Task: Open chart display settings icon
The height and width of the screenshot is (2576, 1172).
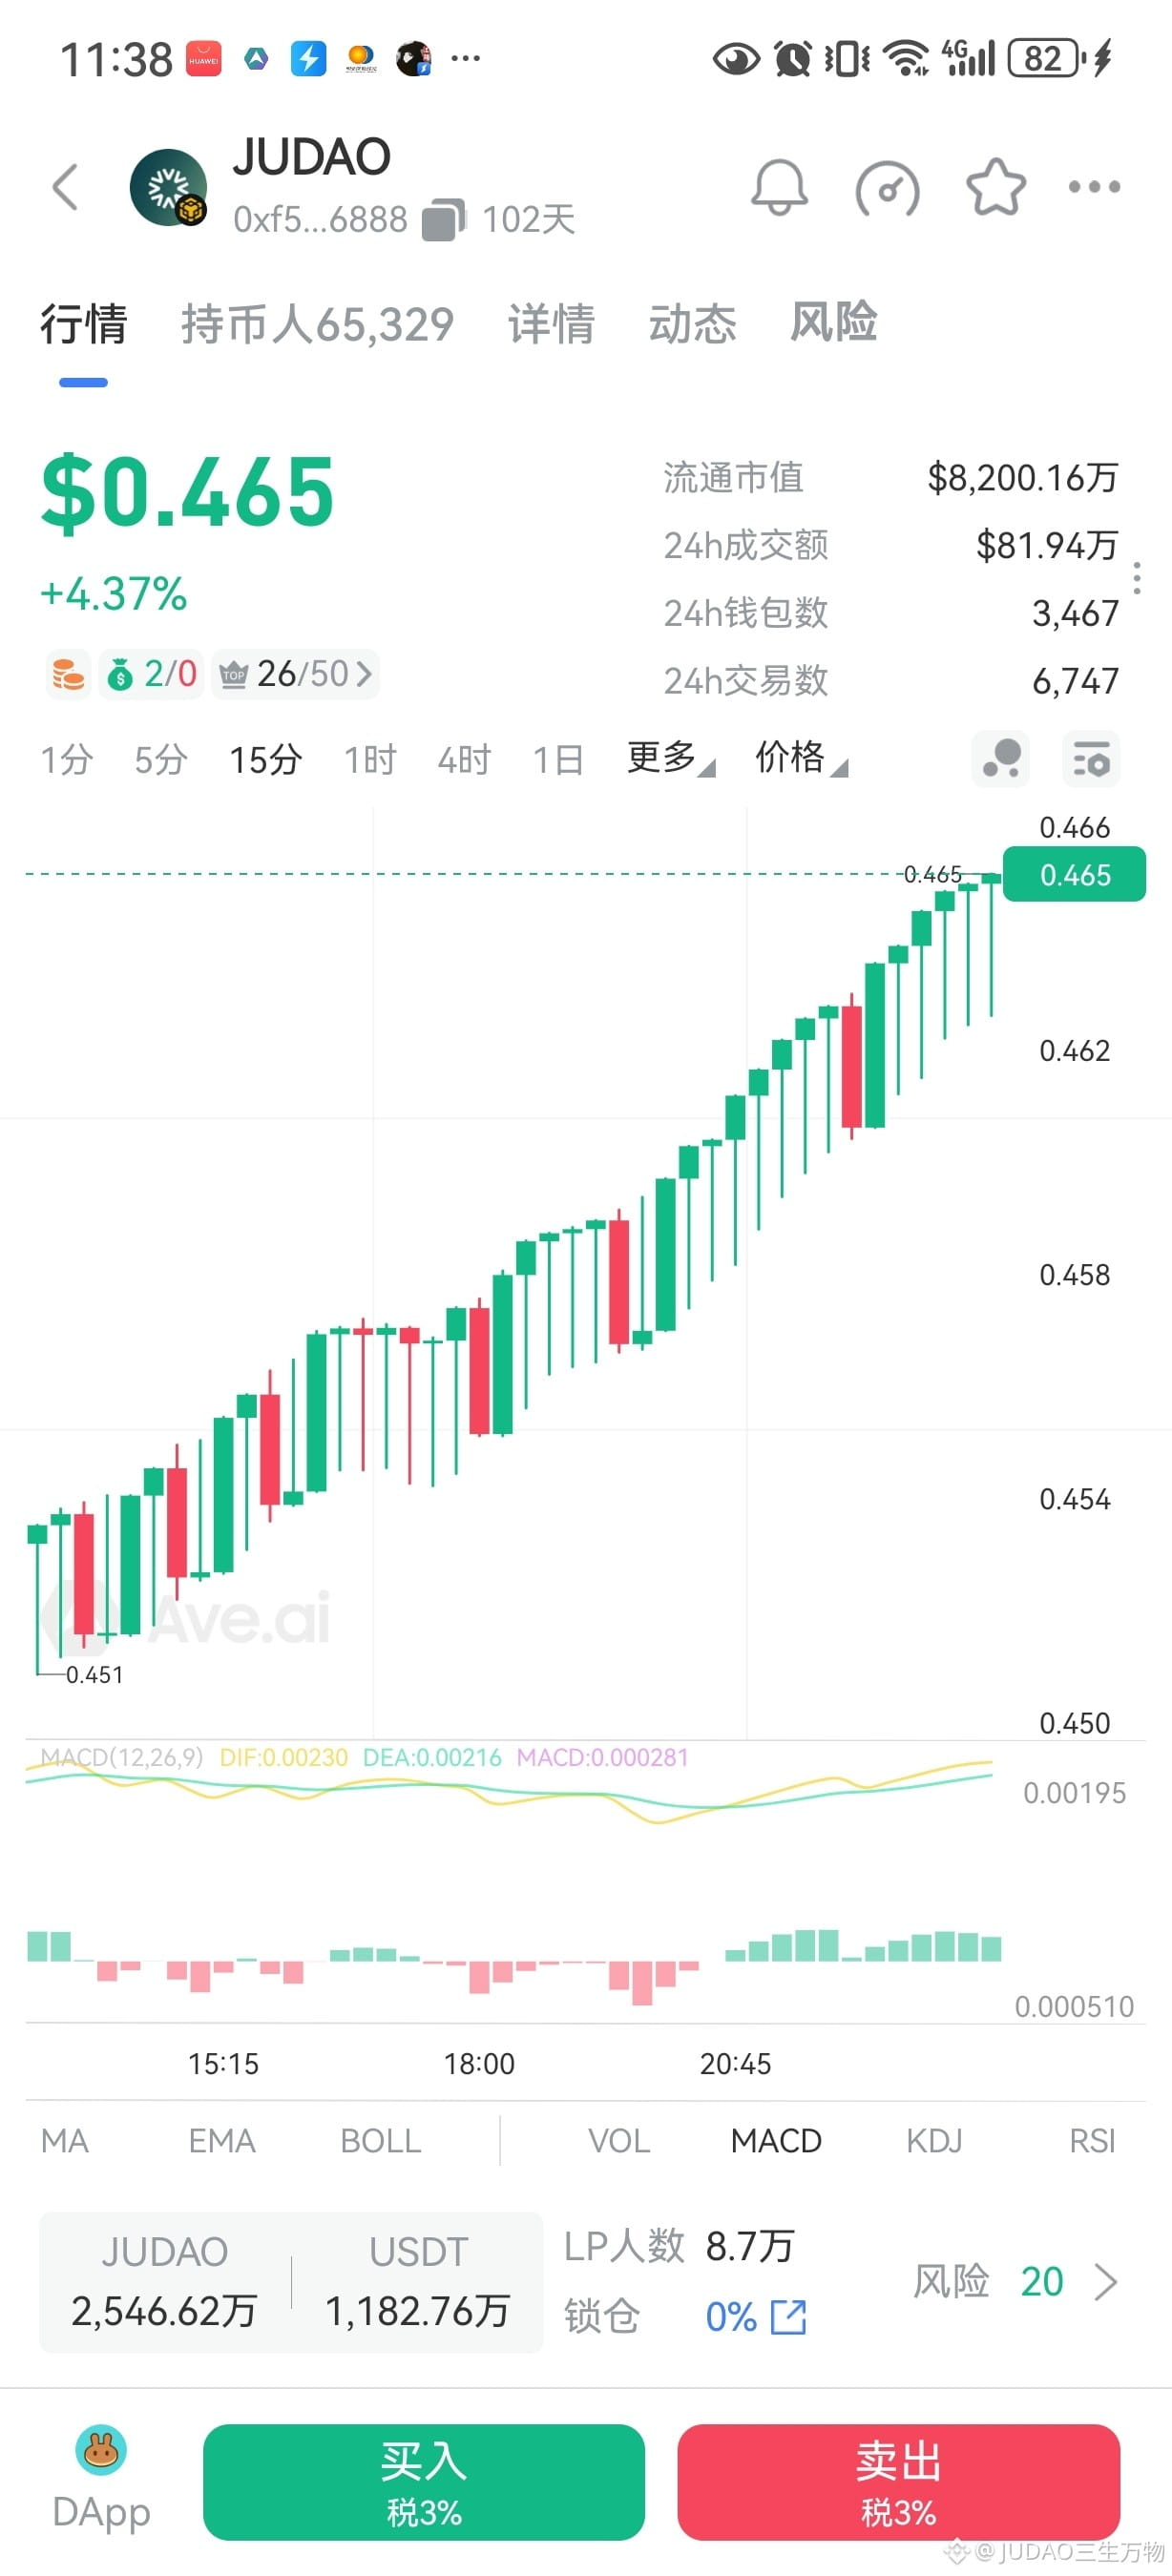Action: pyautogui.click(x=1091, y=759)
